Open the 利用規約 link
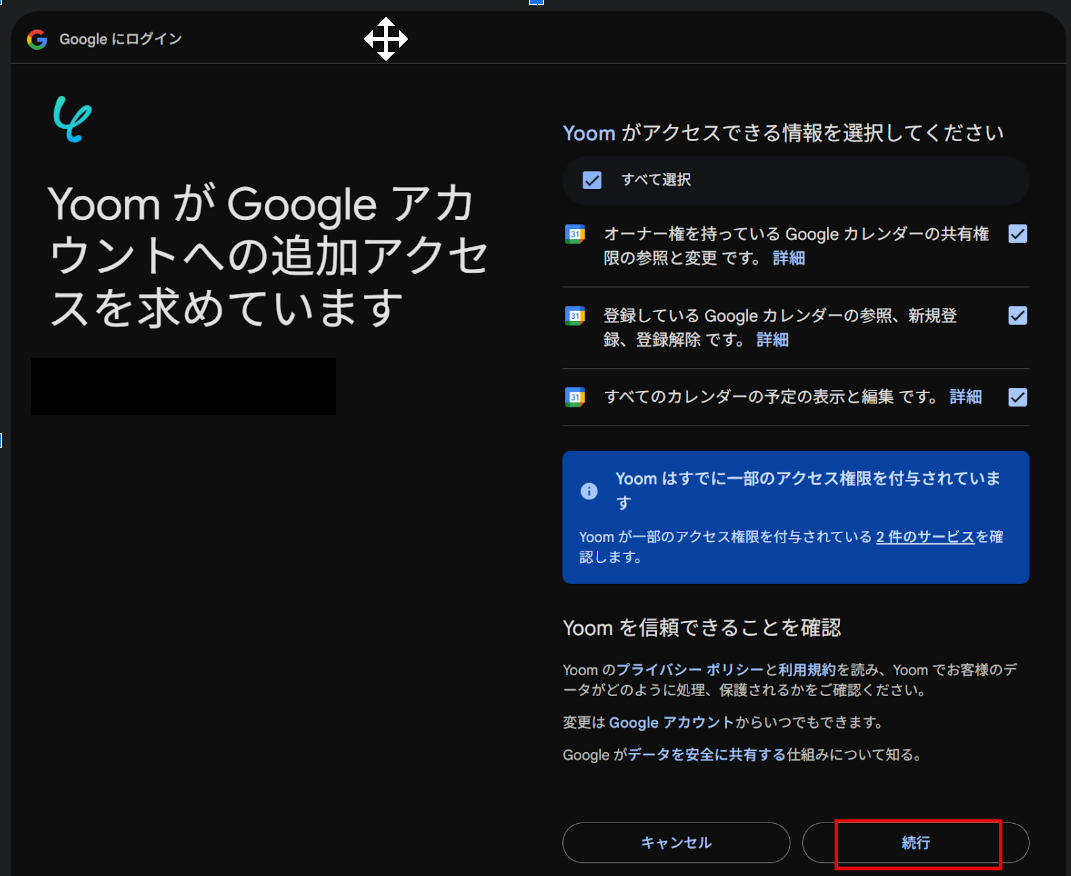Screen dimensions: 1071x876 807,670
